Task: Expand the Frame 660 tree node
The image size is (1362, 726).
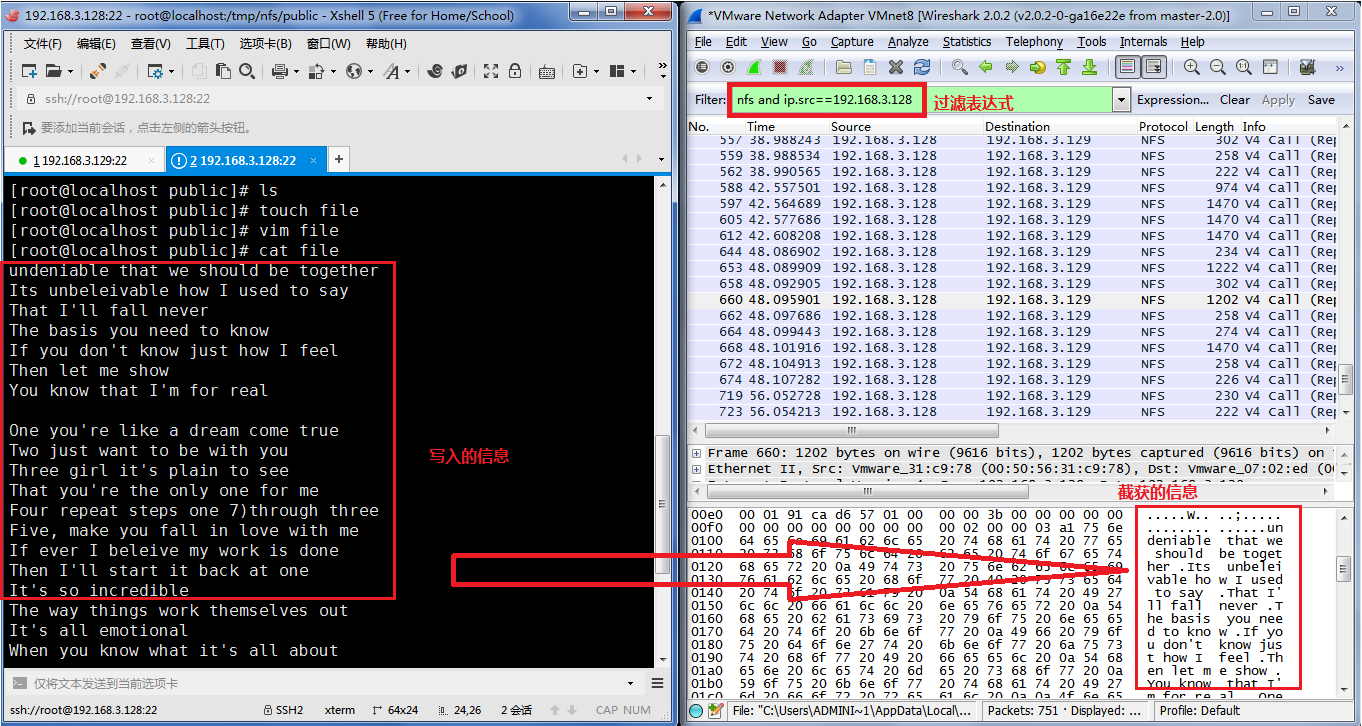Action: click(696, 453)
